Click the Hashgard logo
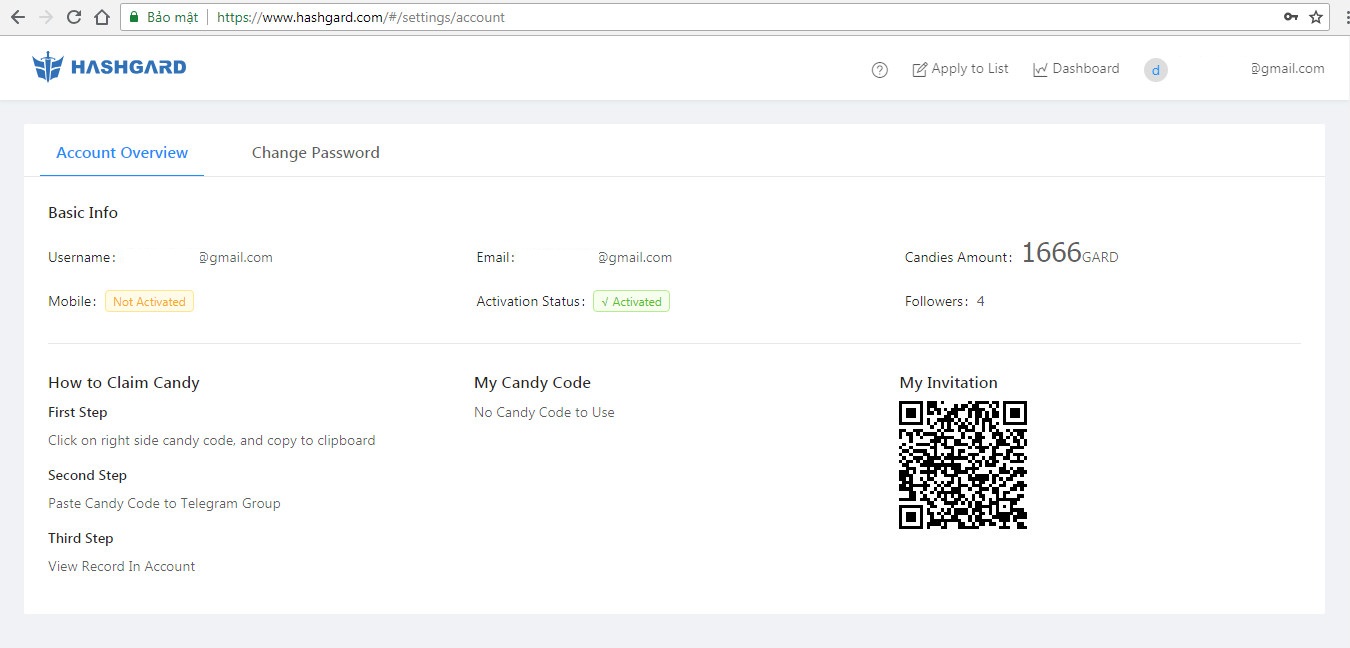Image resolution: width=1350 pixels, height=648 pixels. (109, 67)
